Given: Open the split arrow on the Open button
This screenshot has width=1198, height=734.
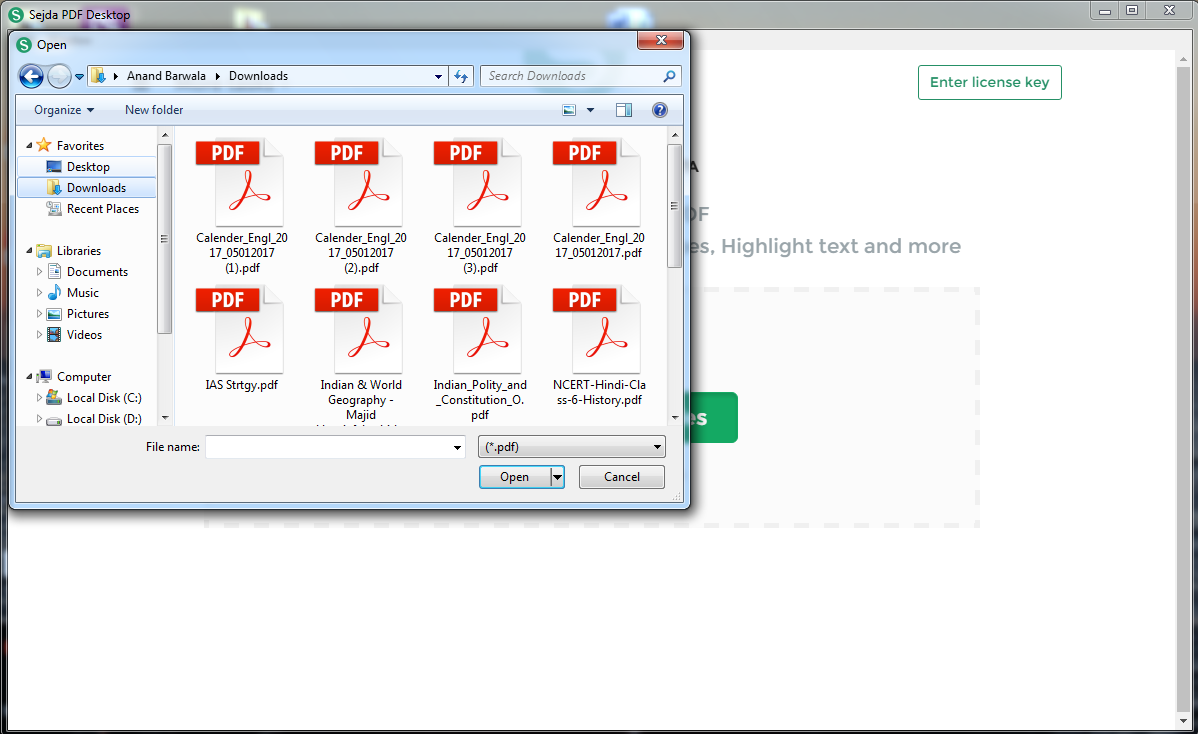Looking at the screenshot, I should pyautogui.click(x=558, y=477).
